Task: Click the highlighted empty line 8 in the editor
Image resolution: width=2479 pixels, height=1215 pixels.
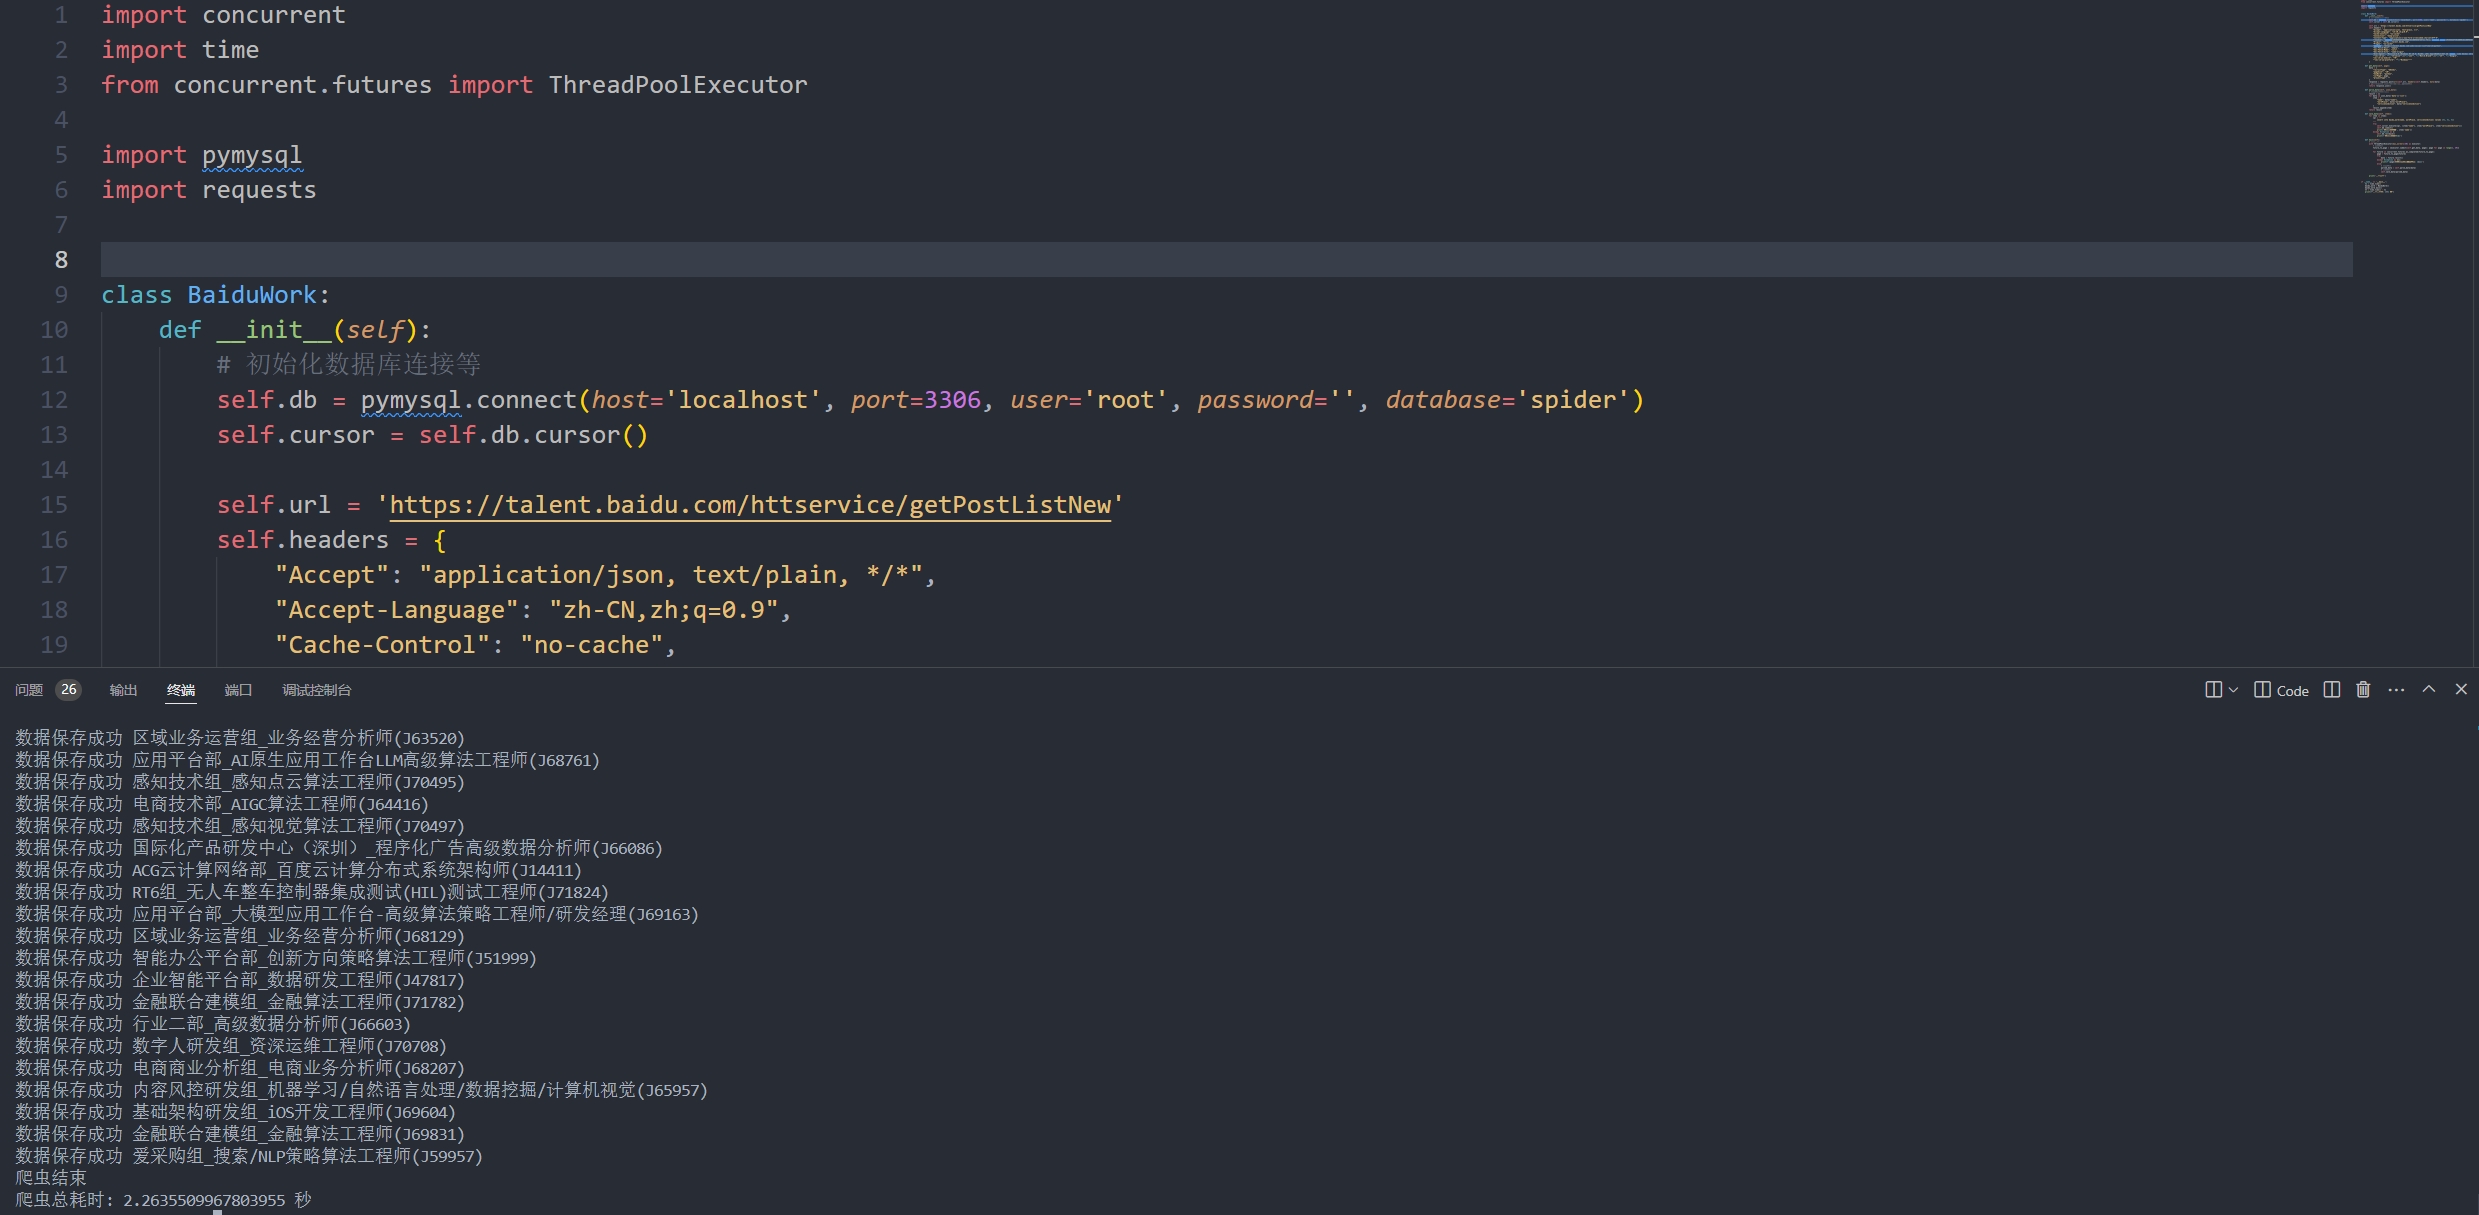Action: pos(1226,260)
